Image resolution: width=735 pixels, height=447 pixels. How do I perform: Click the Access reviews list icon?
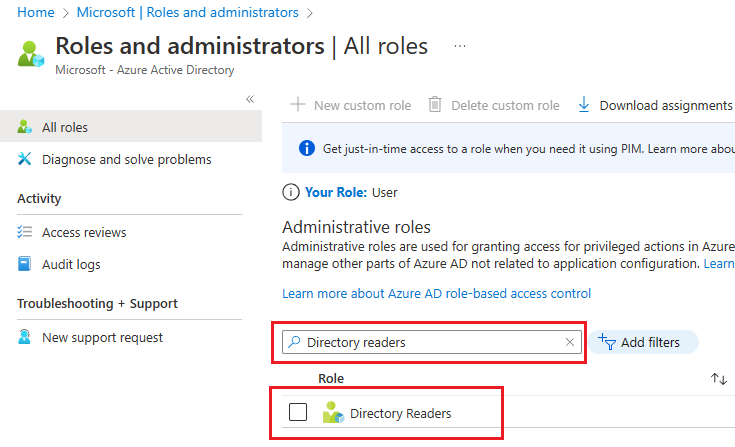tap(25, 232)
